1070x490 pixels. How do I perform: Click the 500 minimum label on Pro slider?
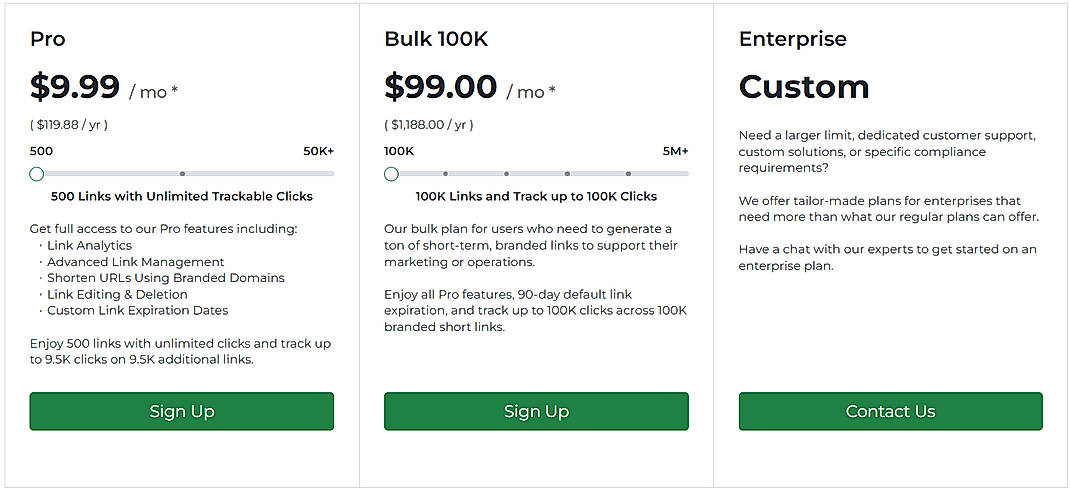pos(41,151)
